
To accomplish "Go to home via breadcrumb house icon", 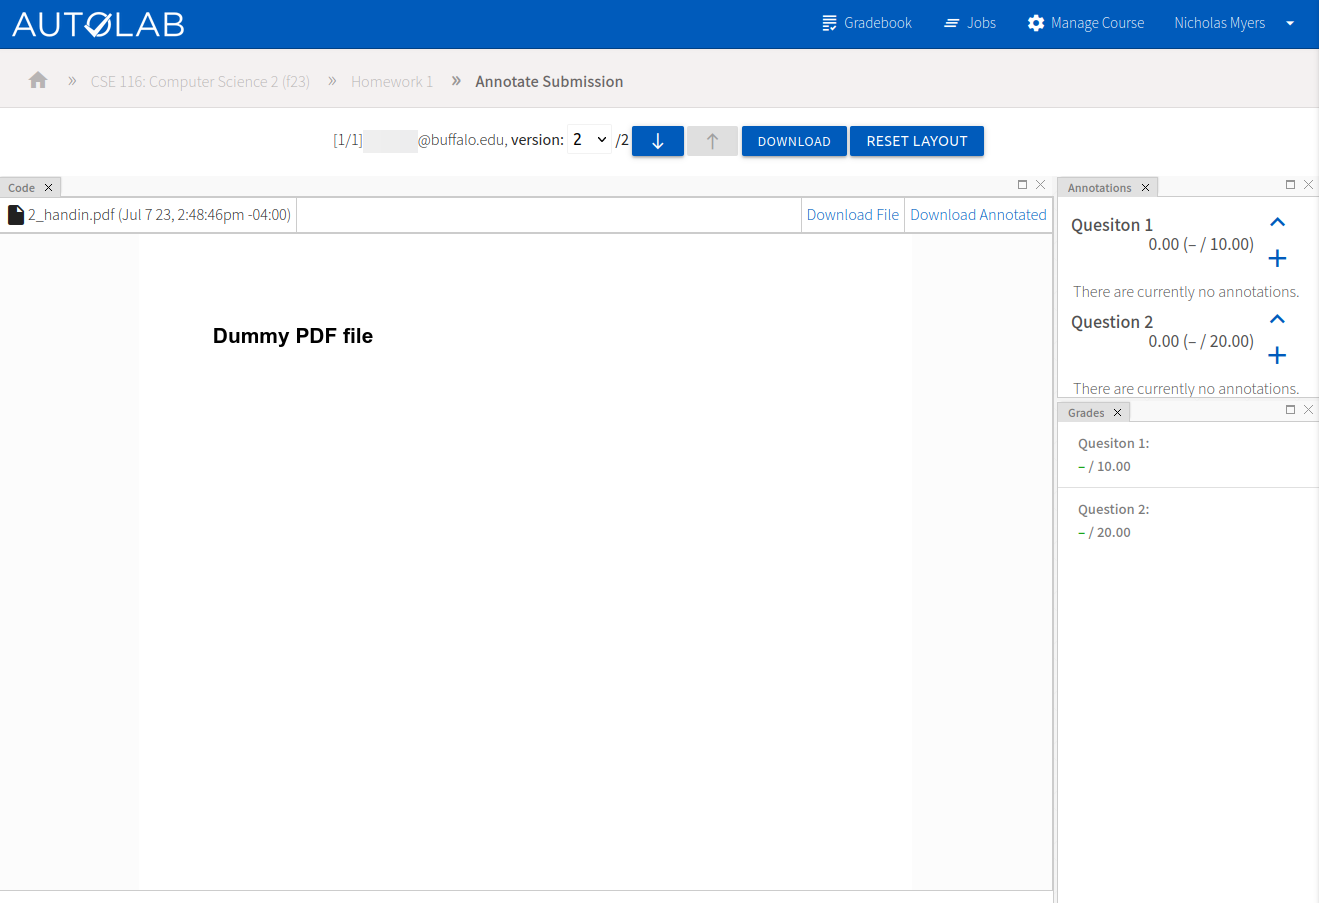I will point(38,80).
